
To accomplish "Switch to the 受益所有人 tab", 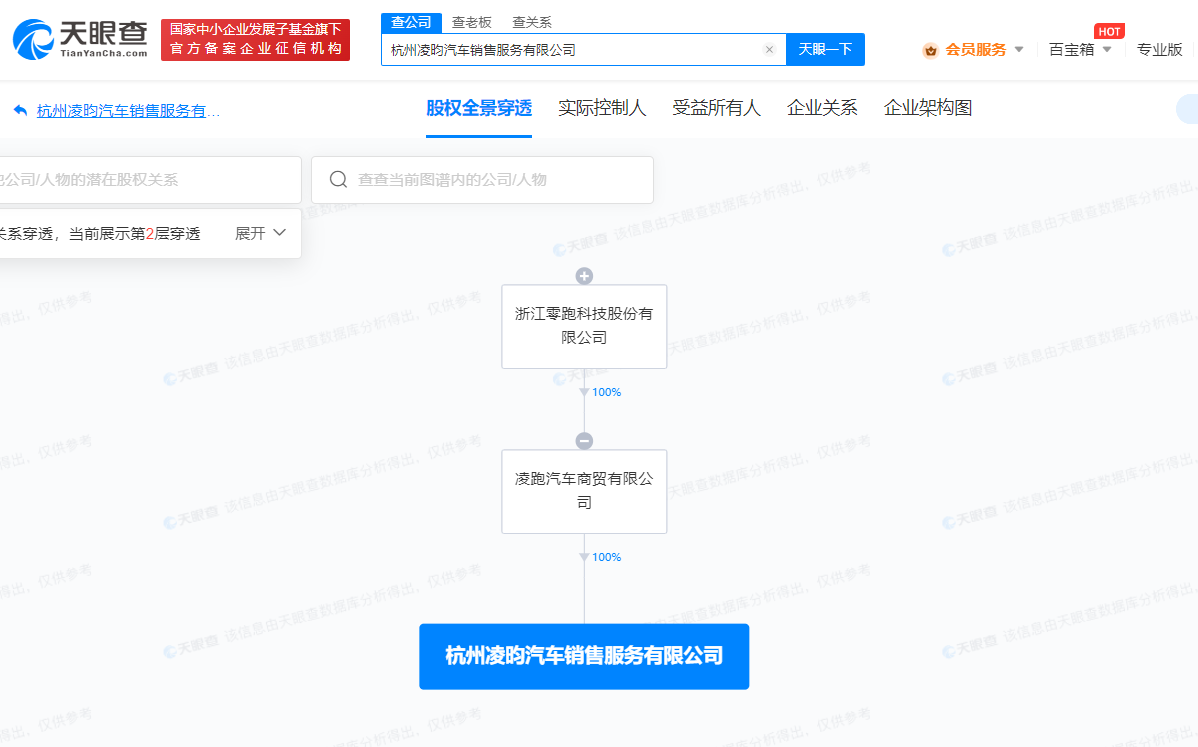I will point(716,108).
